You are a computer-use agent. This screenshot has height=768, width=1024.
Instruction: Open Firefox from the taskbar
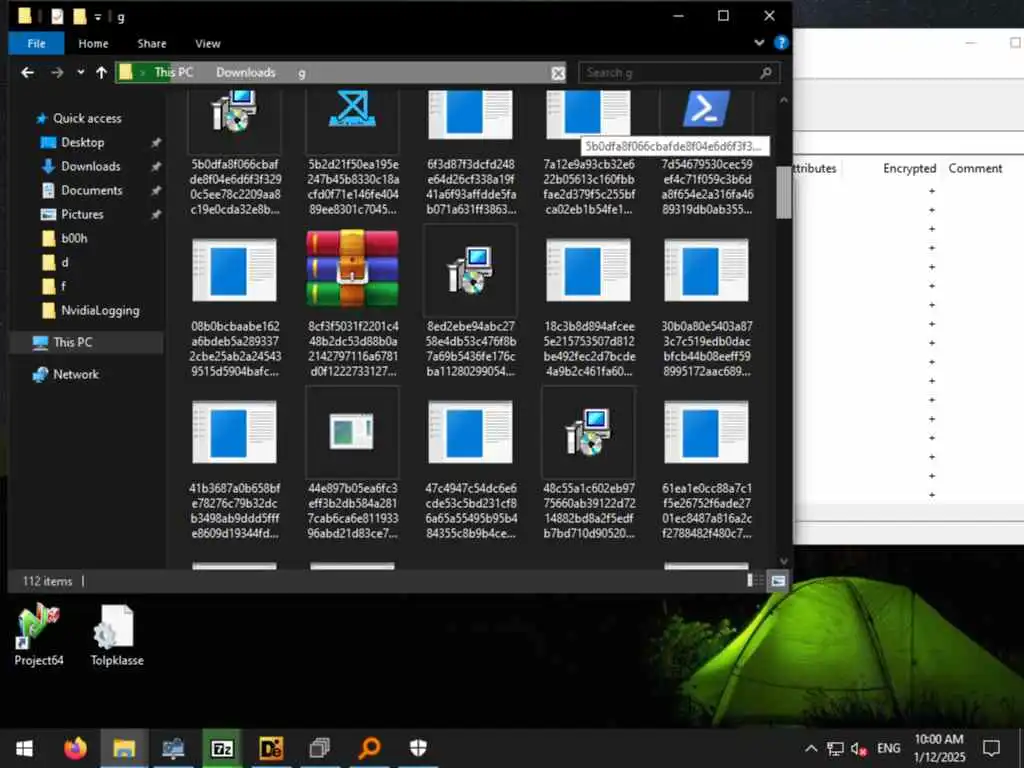click(x=75, y=748)
